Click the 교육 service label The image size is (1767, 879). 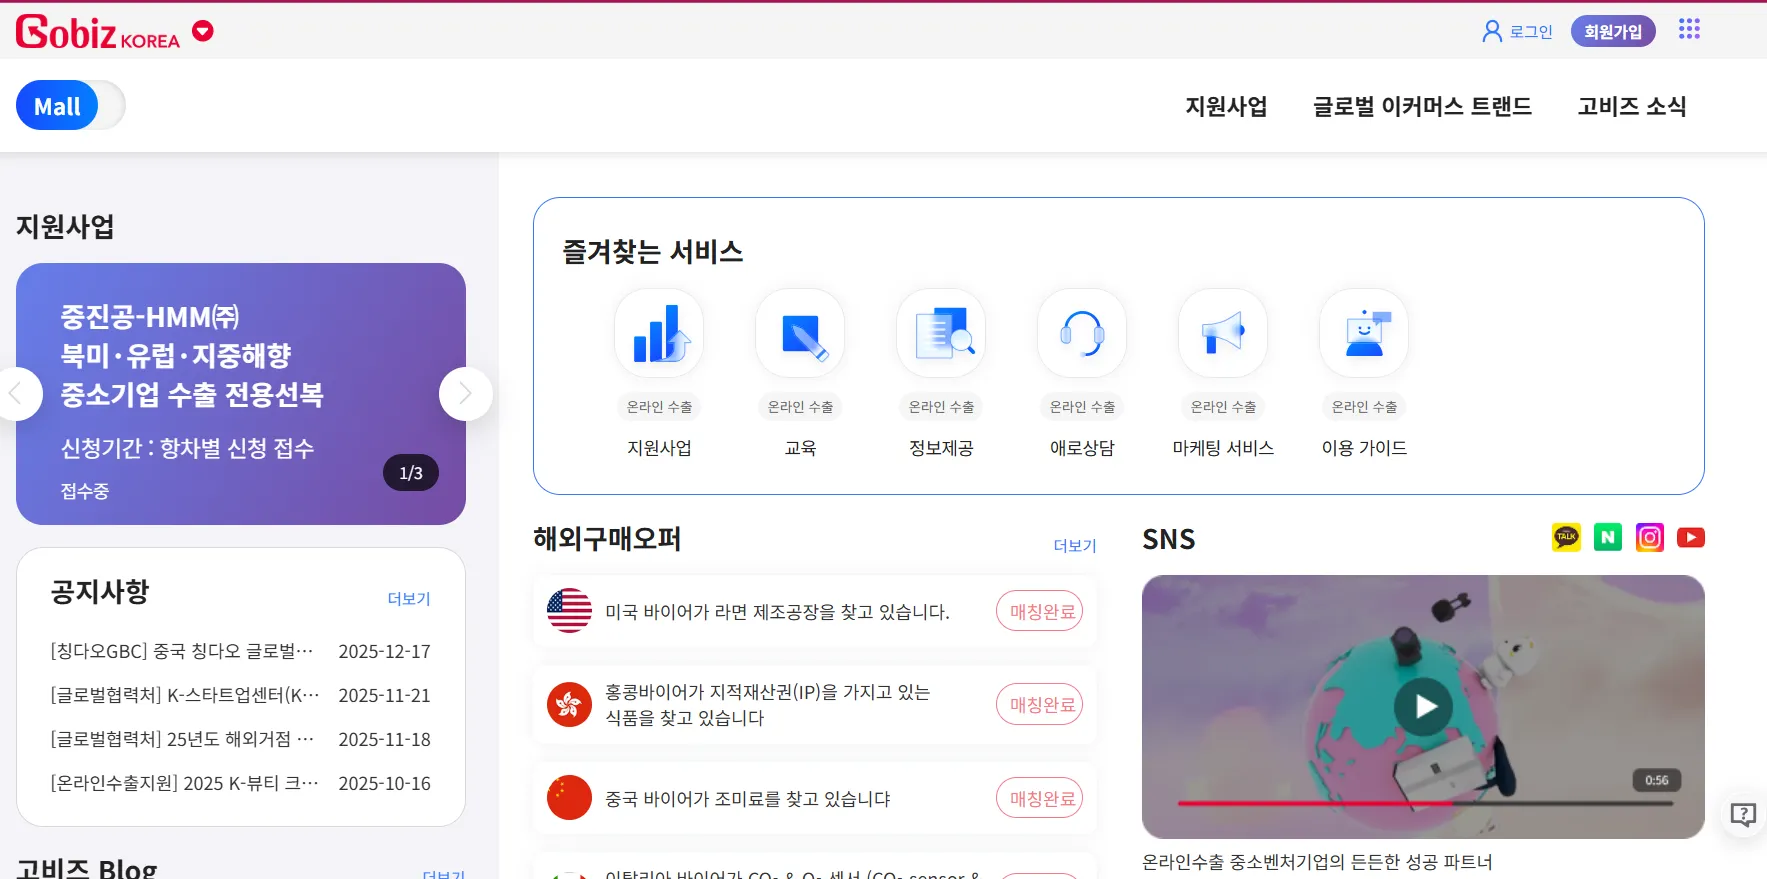pos(800,448)
